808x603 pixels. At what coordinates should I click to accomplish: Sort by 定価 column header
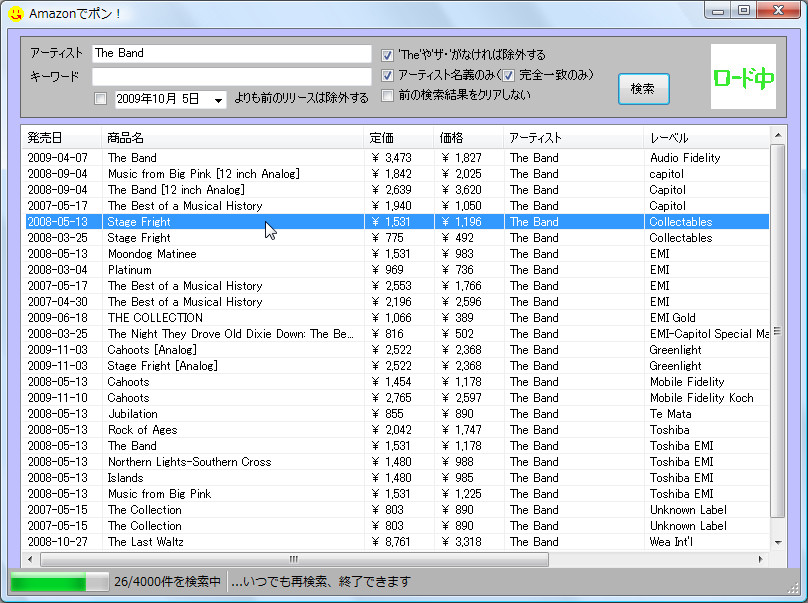point(398,138)
